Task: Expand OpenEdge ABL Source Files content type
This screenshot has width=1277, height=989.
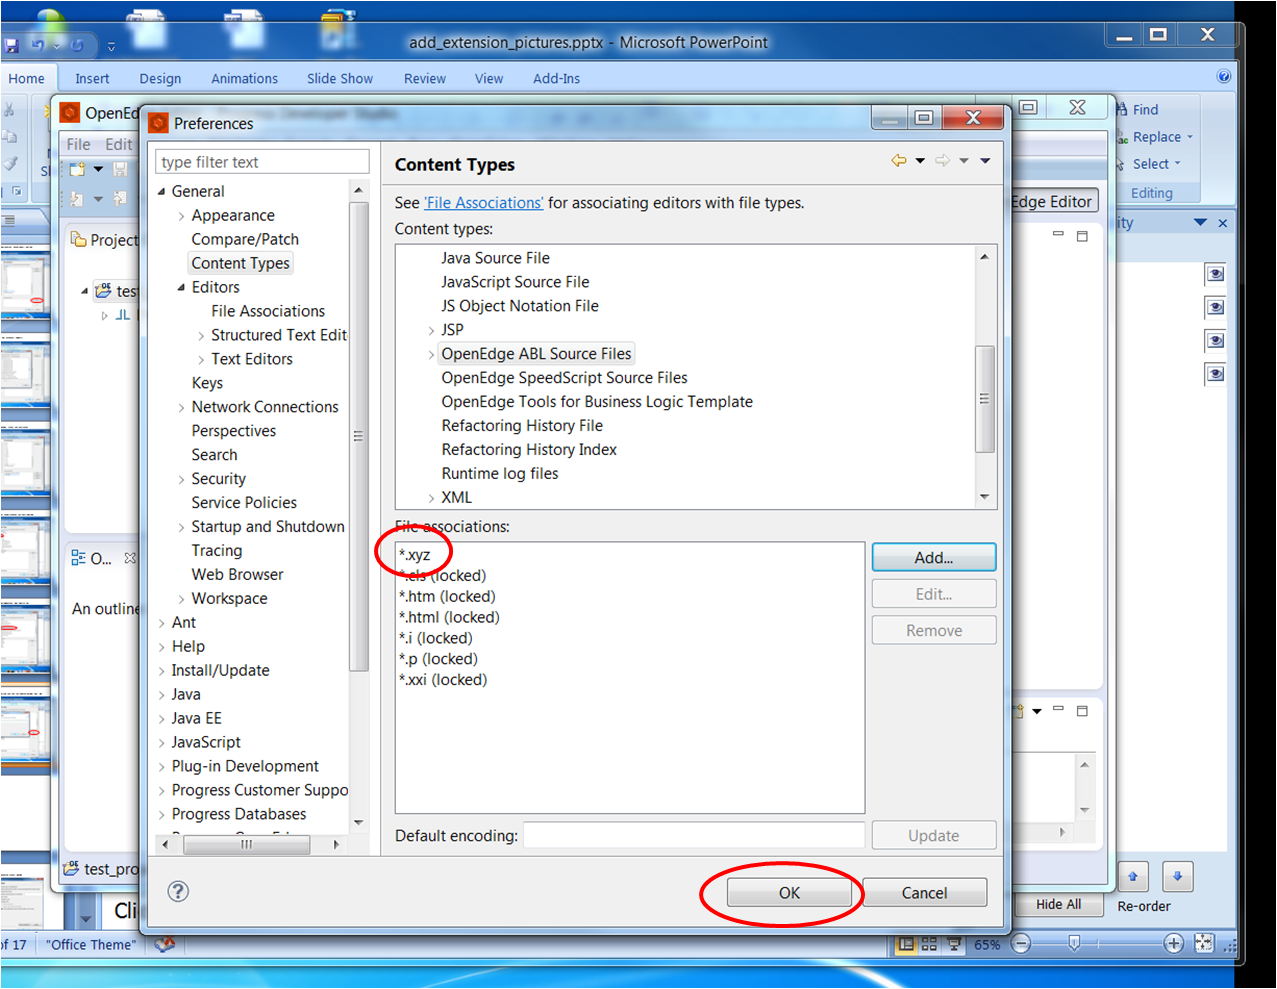Action: pos(431,354)
